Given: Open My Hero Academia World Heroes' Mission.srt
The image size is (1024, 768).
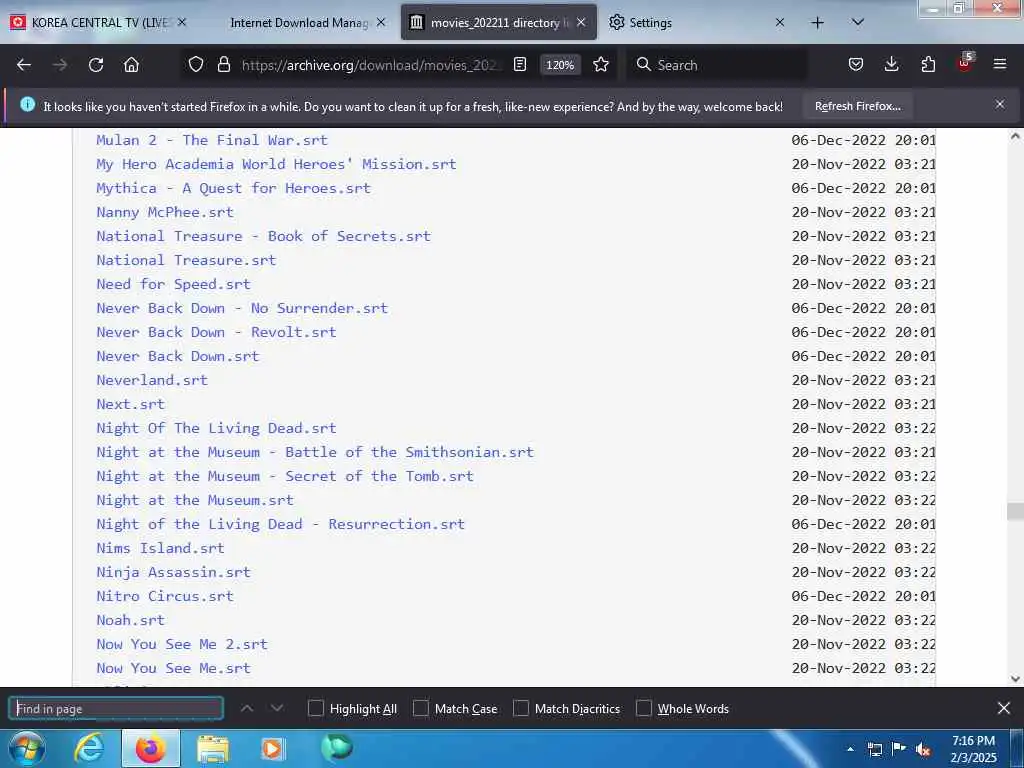Looking at the screenshot, I should 276,164.
